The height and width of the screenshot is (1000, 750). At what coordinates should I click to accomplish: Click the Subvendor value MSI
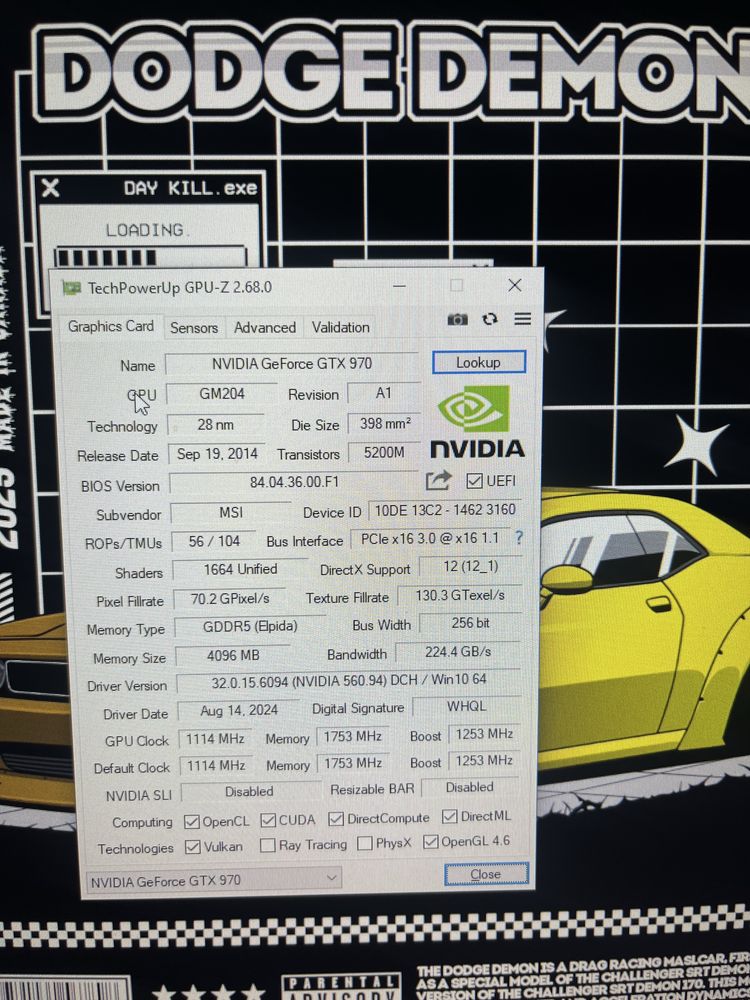coord(231,513)
